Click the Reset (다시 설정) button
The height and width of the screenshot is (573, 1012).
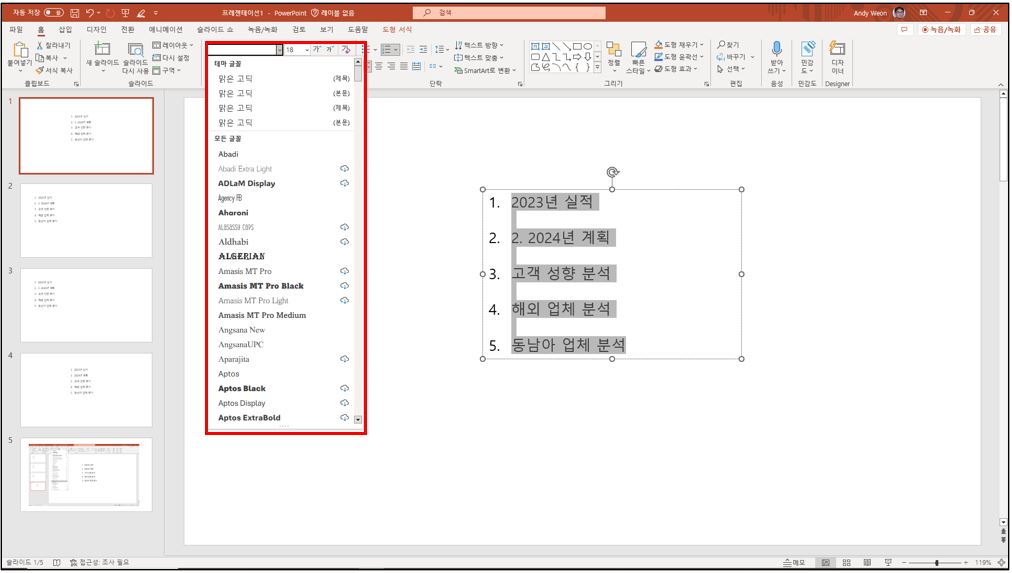[170, 58]
